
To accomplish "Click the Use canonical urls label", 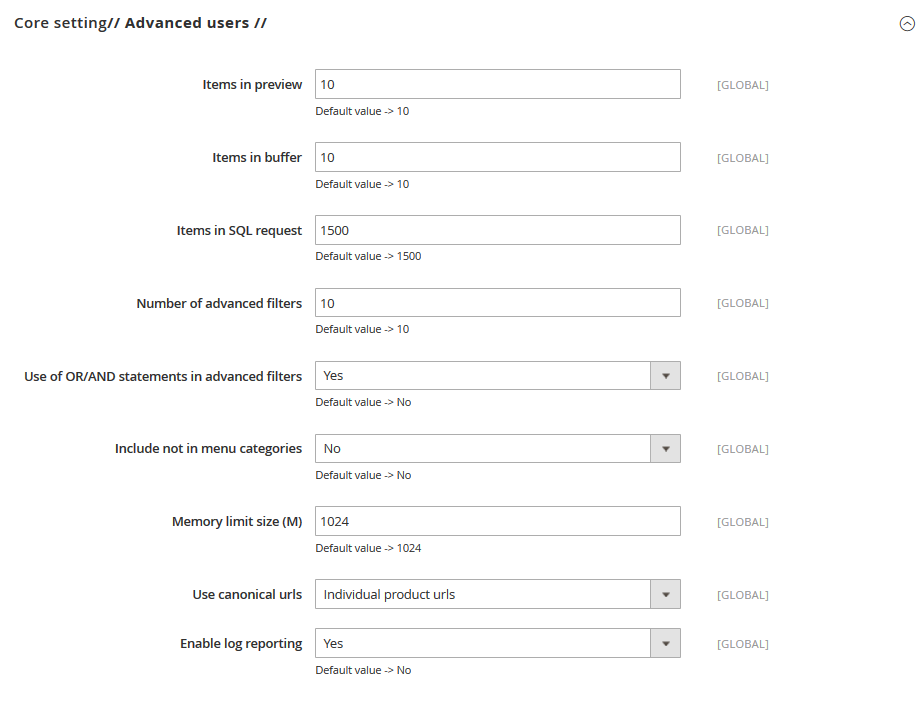I will [x=247, y=595].
